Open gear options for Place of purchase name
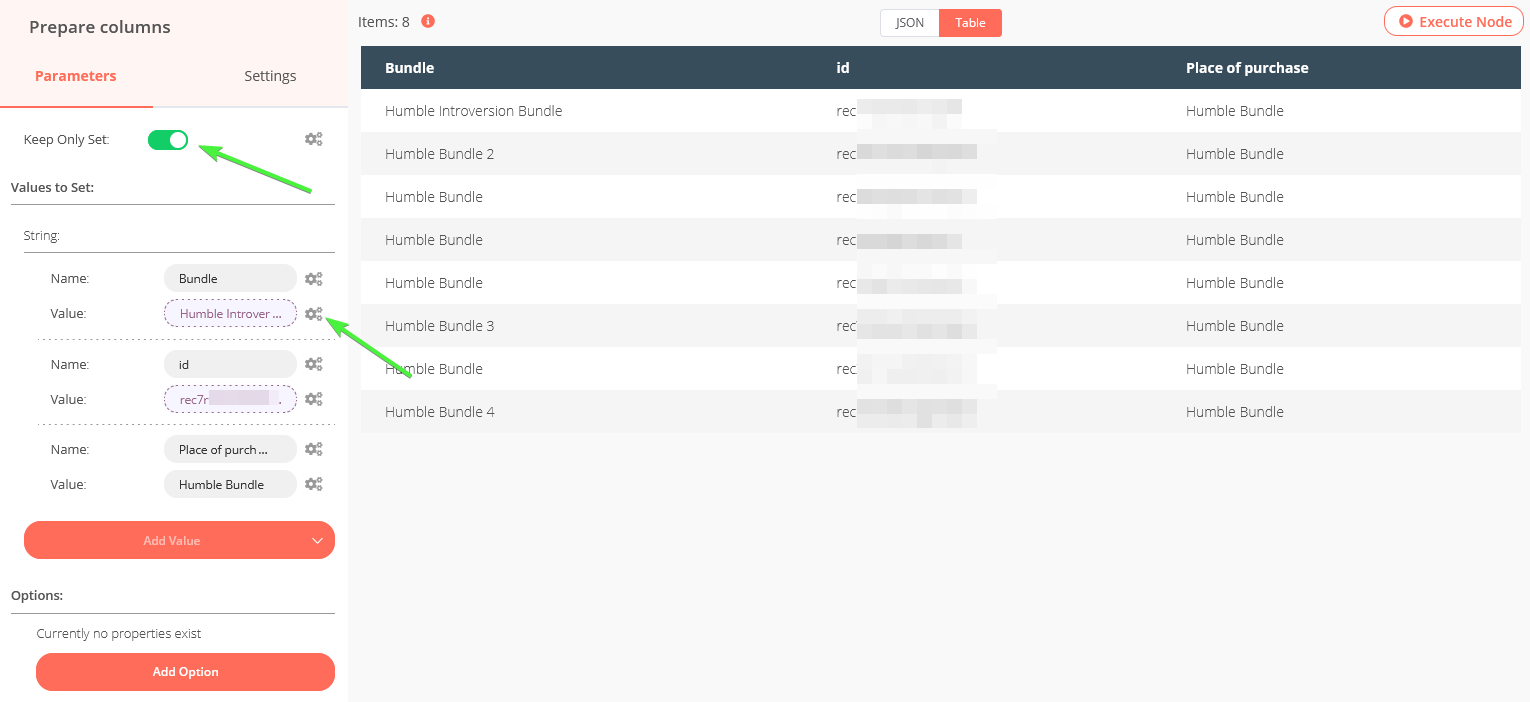Viewport: 1530px width, 702px height. coord(313,450)
